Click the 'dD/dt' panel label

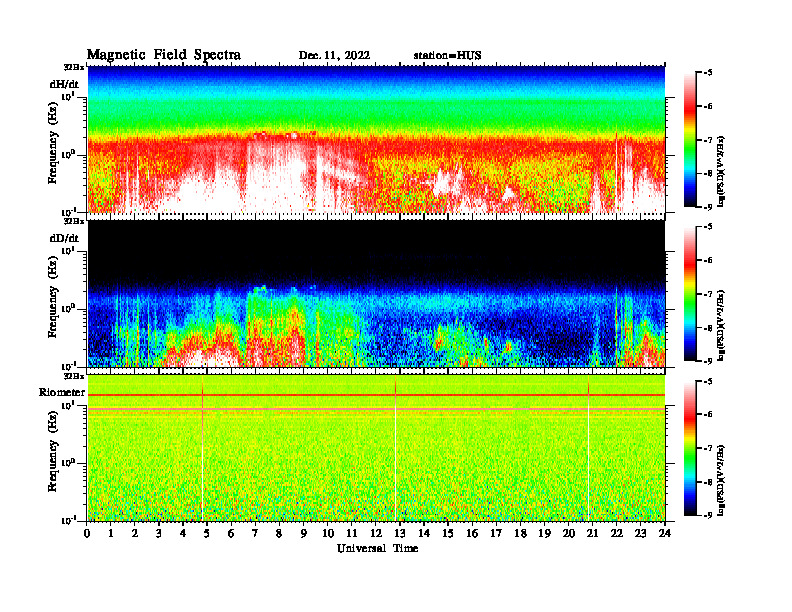(x=64, y=238)
